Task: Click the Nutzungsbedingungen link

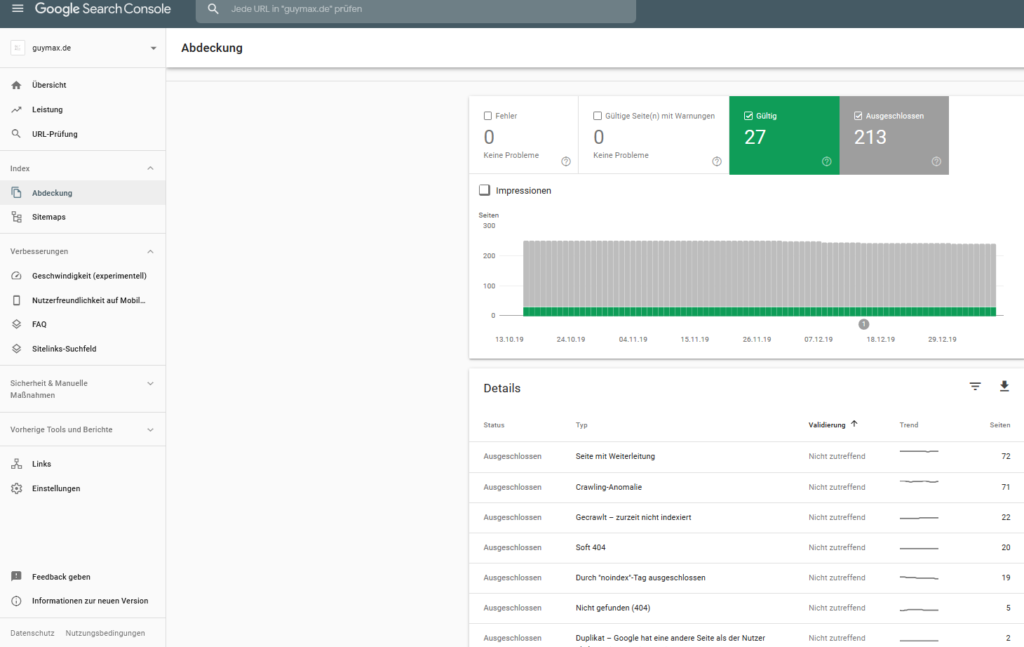Action: pyautogui.click(x=105, y=633)
